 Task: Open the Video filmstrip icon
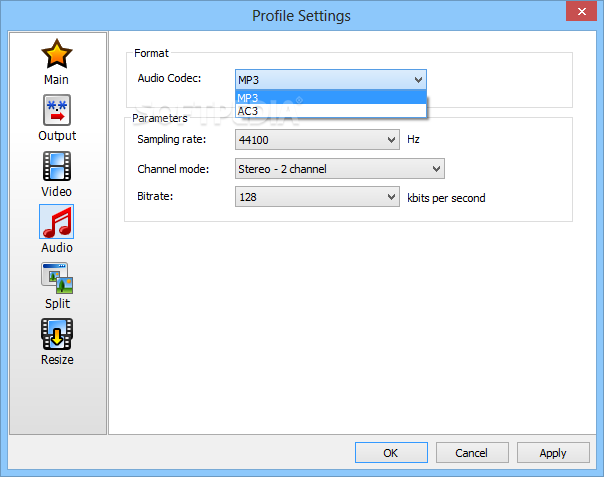pos(57,166)
